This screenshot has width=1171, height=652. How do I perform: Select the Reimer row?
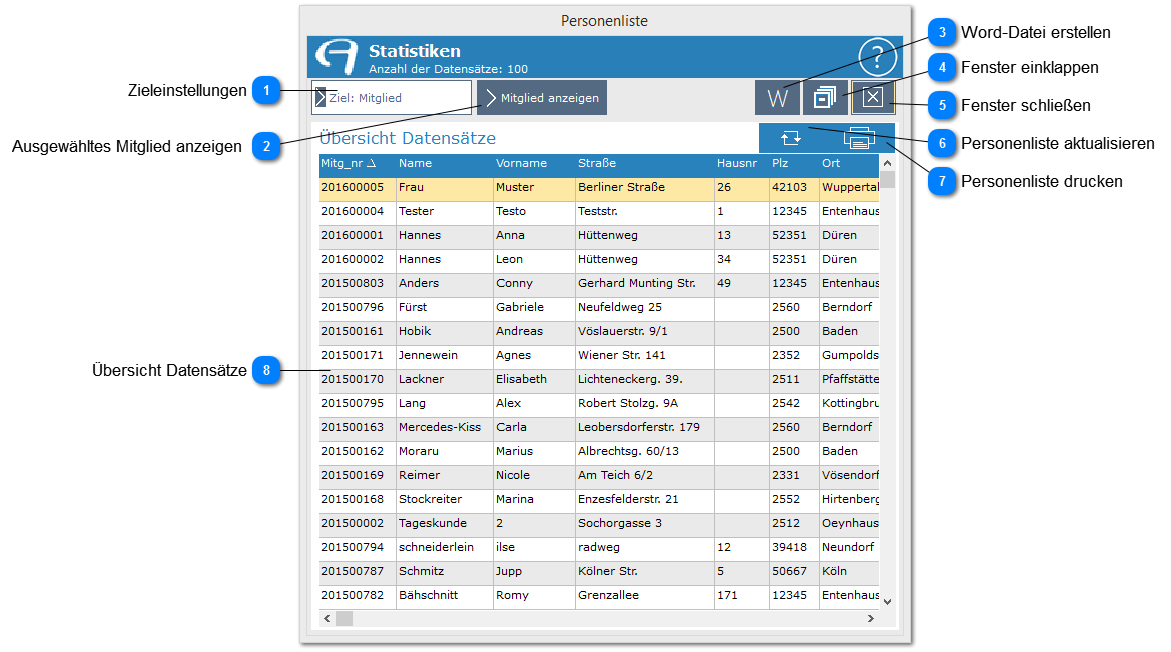click(x=599, y=476)
